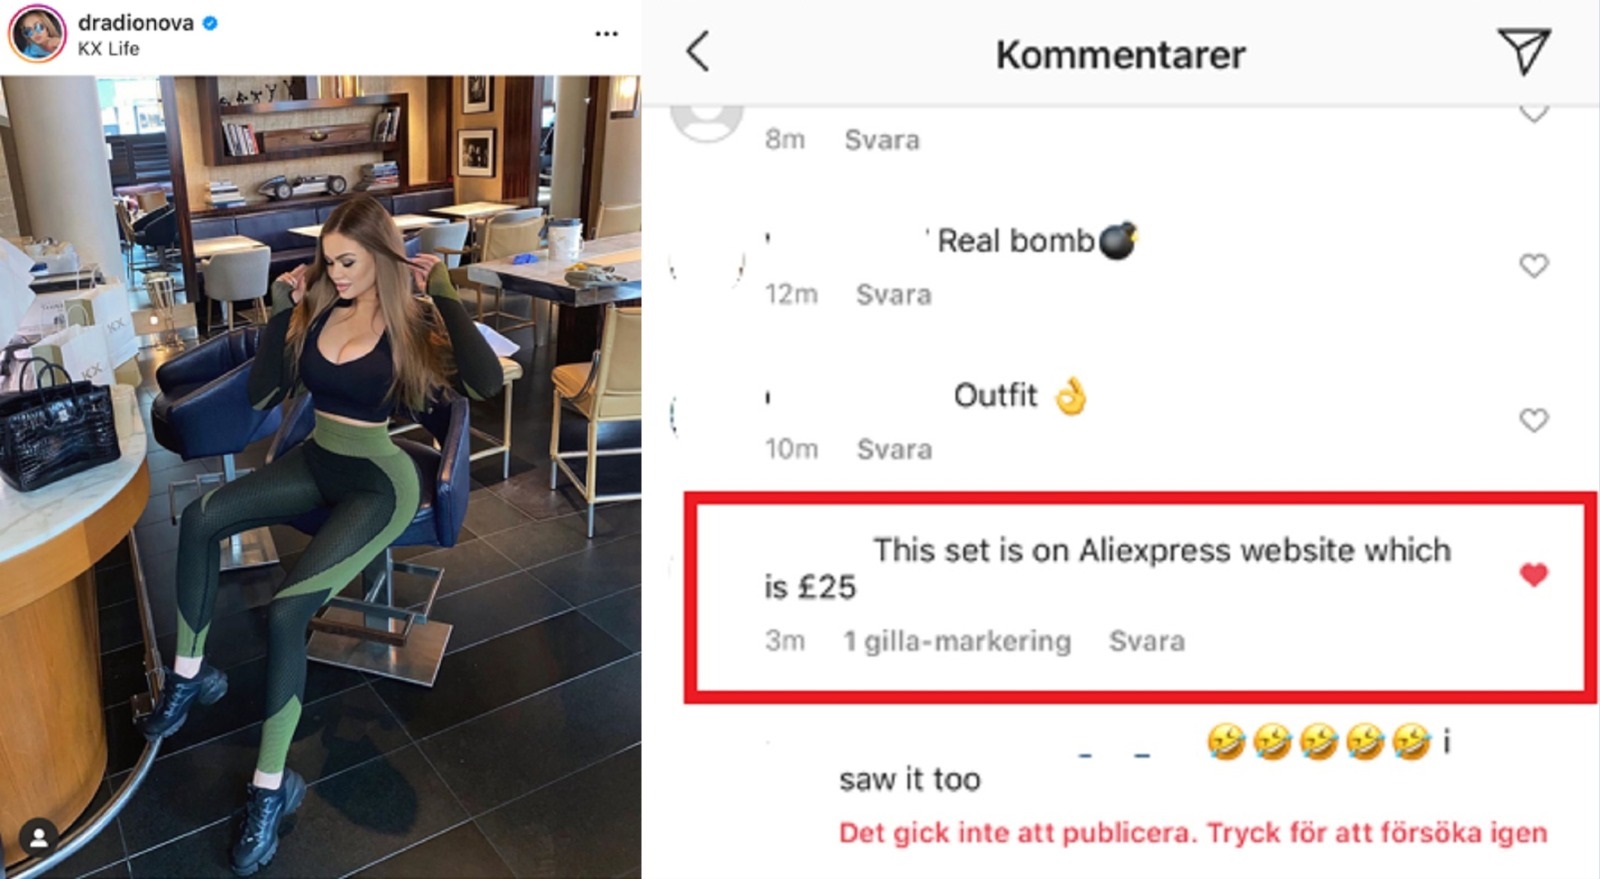Click the blue verified badge
The width and height of the screenshot is (1600, 879).
point(210,22)
